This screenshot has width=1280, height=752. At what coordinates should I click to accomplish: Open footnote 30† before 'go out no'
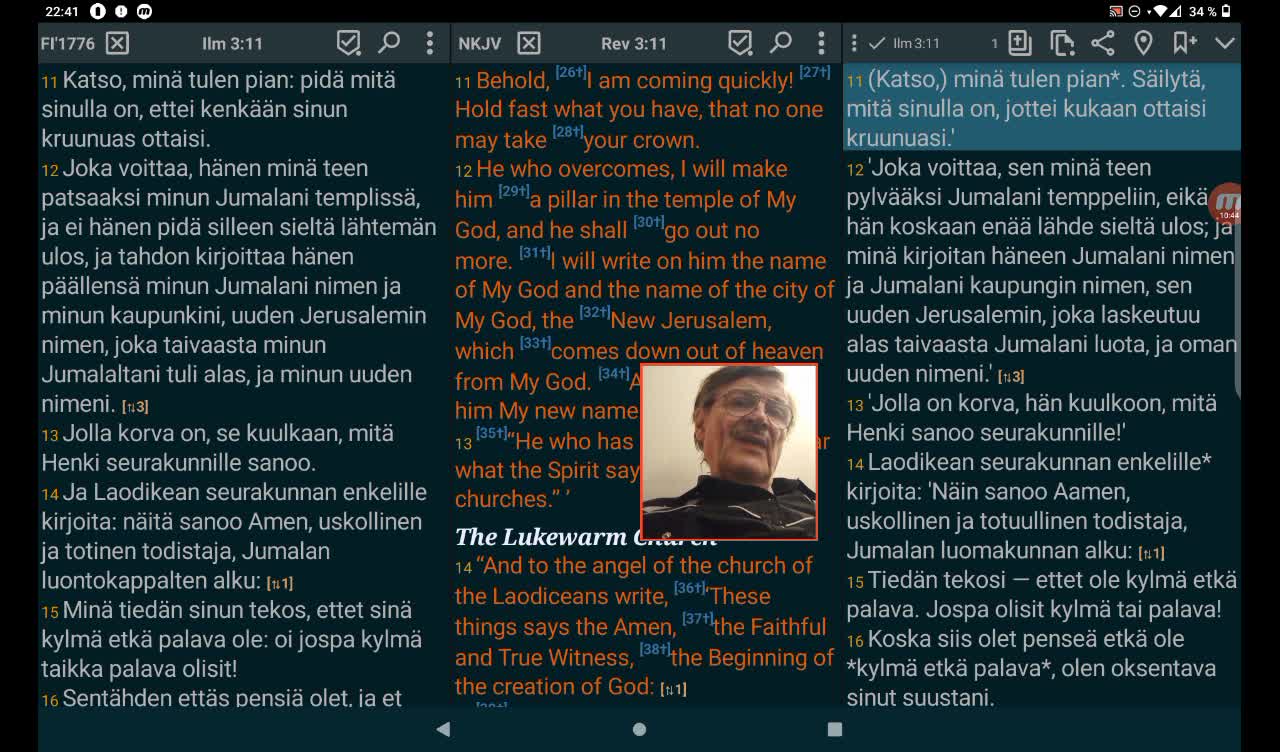pyautogui.click(x=648, y=222)
